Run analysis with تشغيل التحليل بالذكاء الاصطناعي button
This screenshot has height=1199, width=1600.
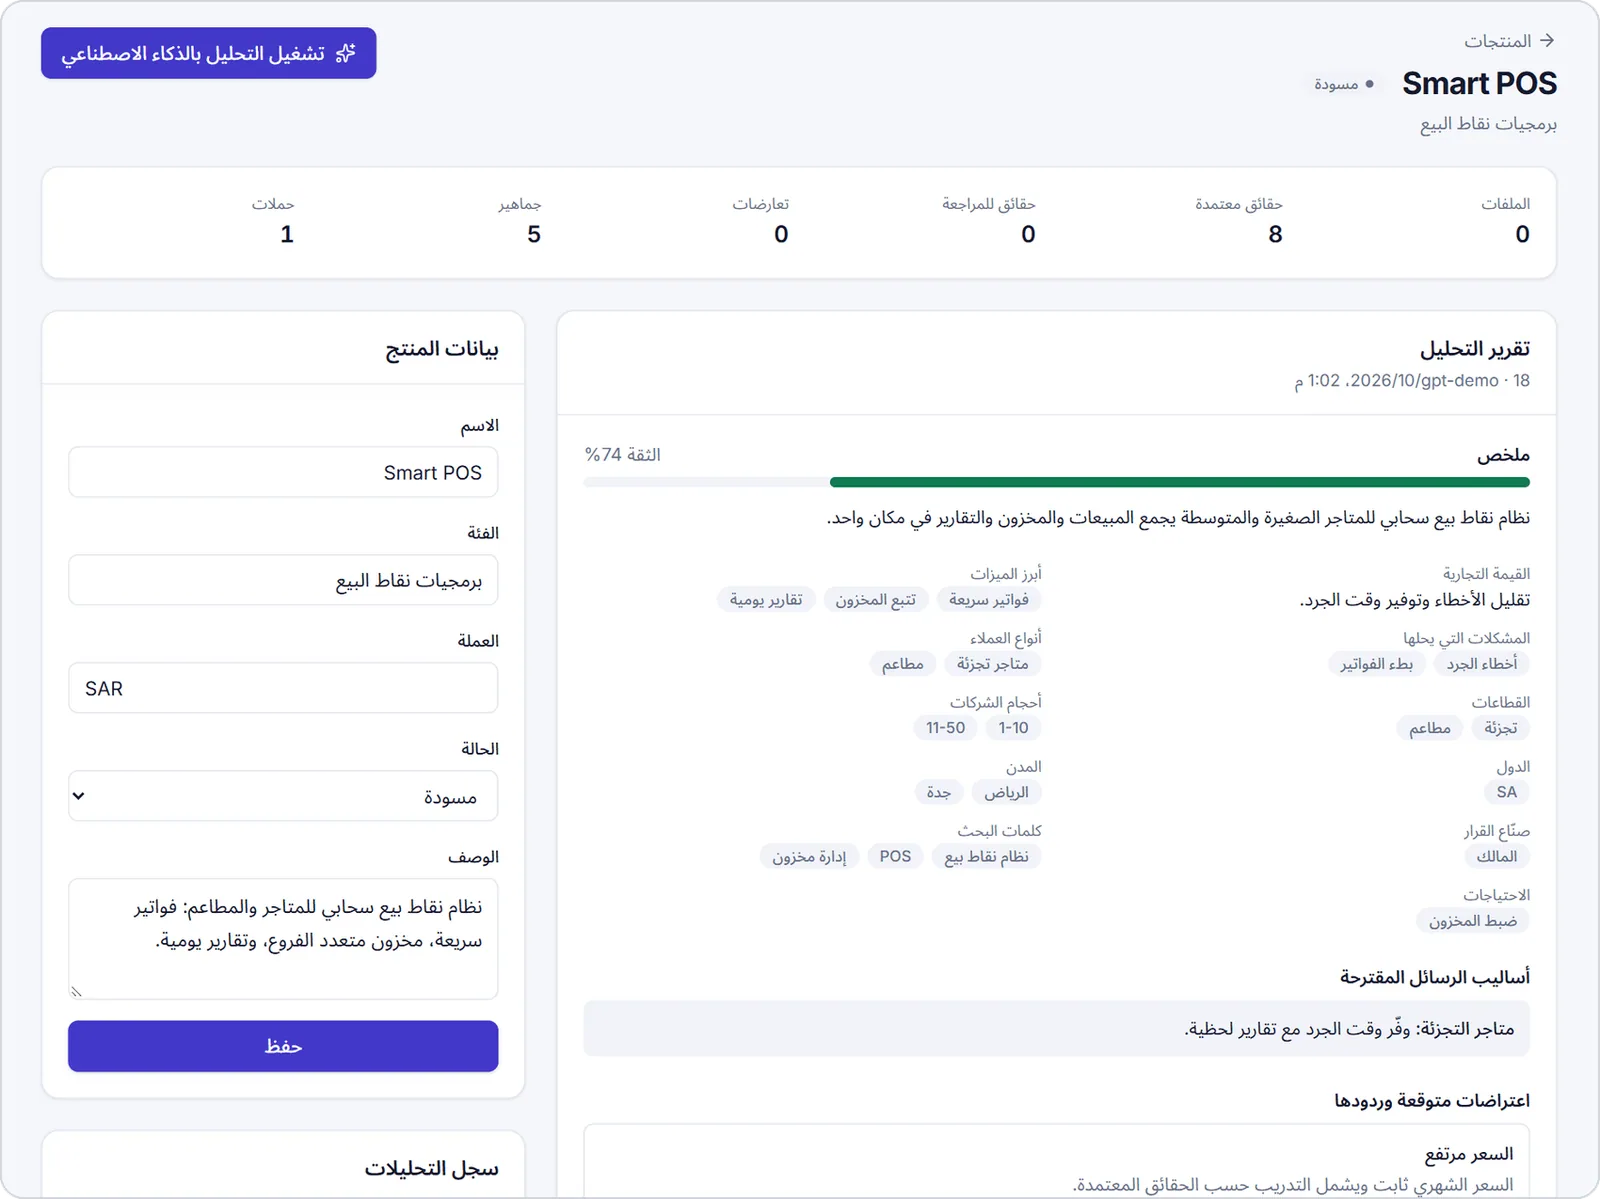(208, 53)
